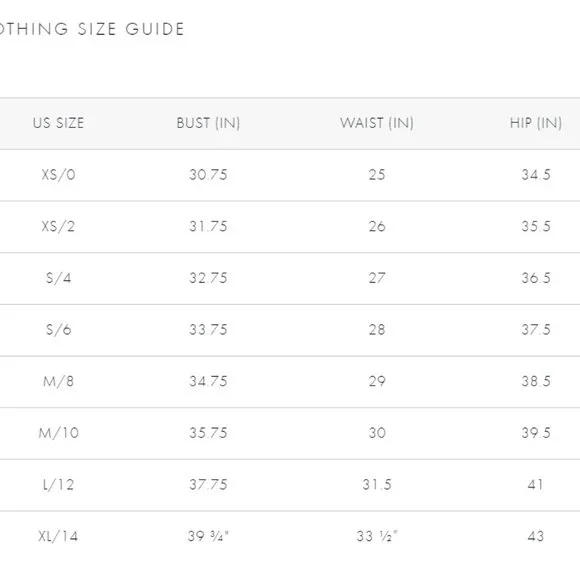Click the L/12 size cell
This screenshot has height=580, width=580.
tap(58, 485)
